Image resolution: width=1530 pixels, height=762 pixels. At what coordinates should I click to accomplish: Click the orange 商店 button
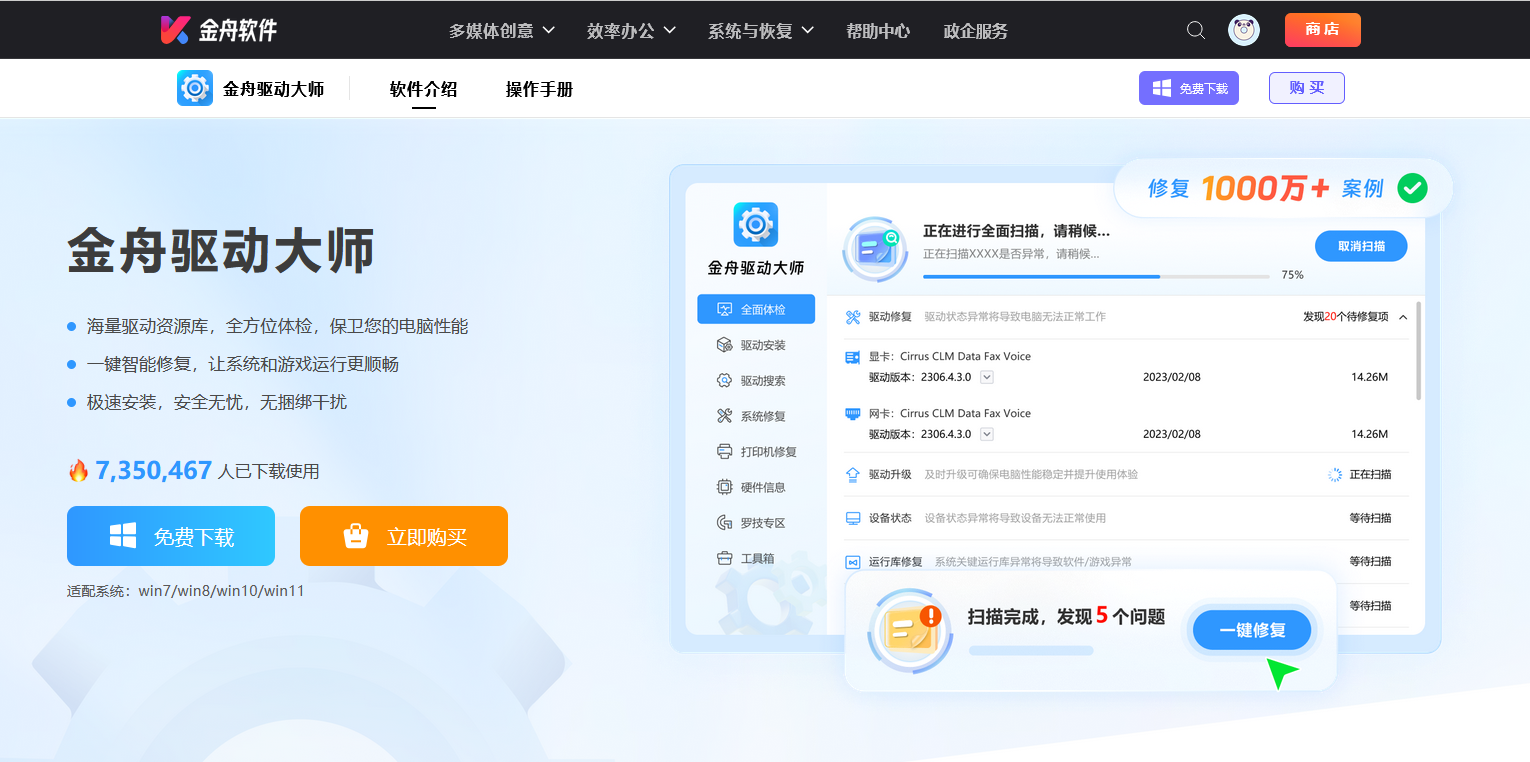pyautogui.click(x=1322, y=30)
